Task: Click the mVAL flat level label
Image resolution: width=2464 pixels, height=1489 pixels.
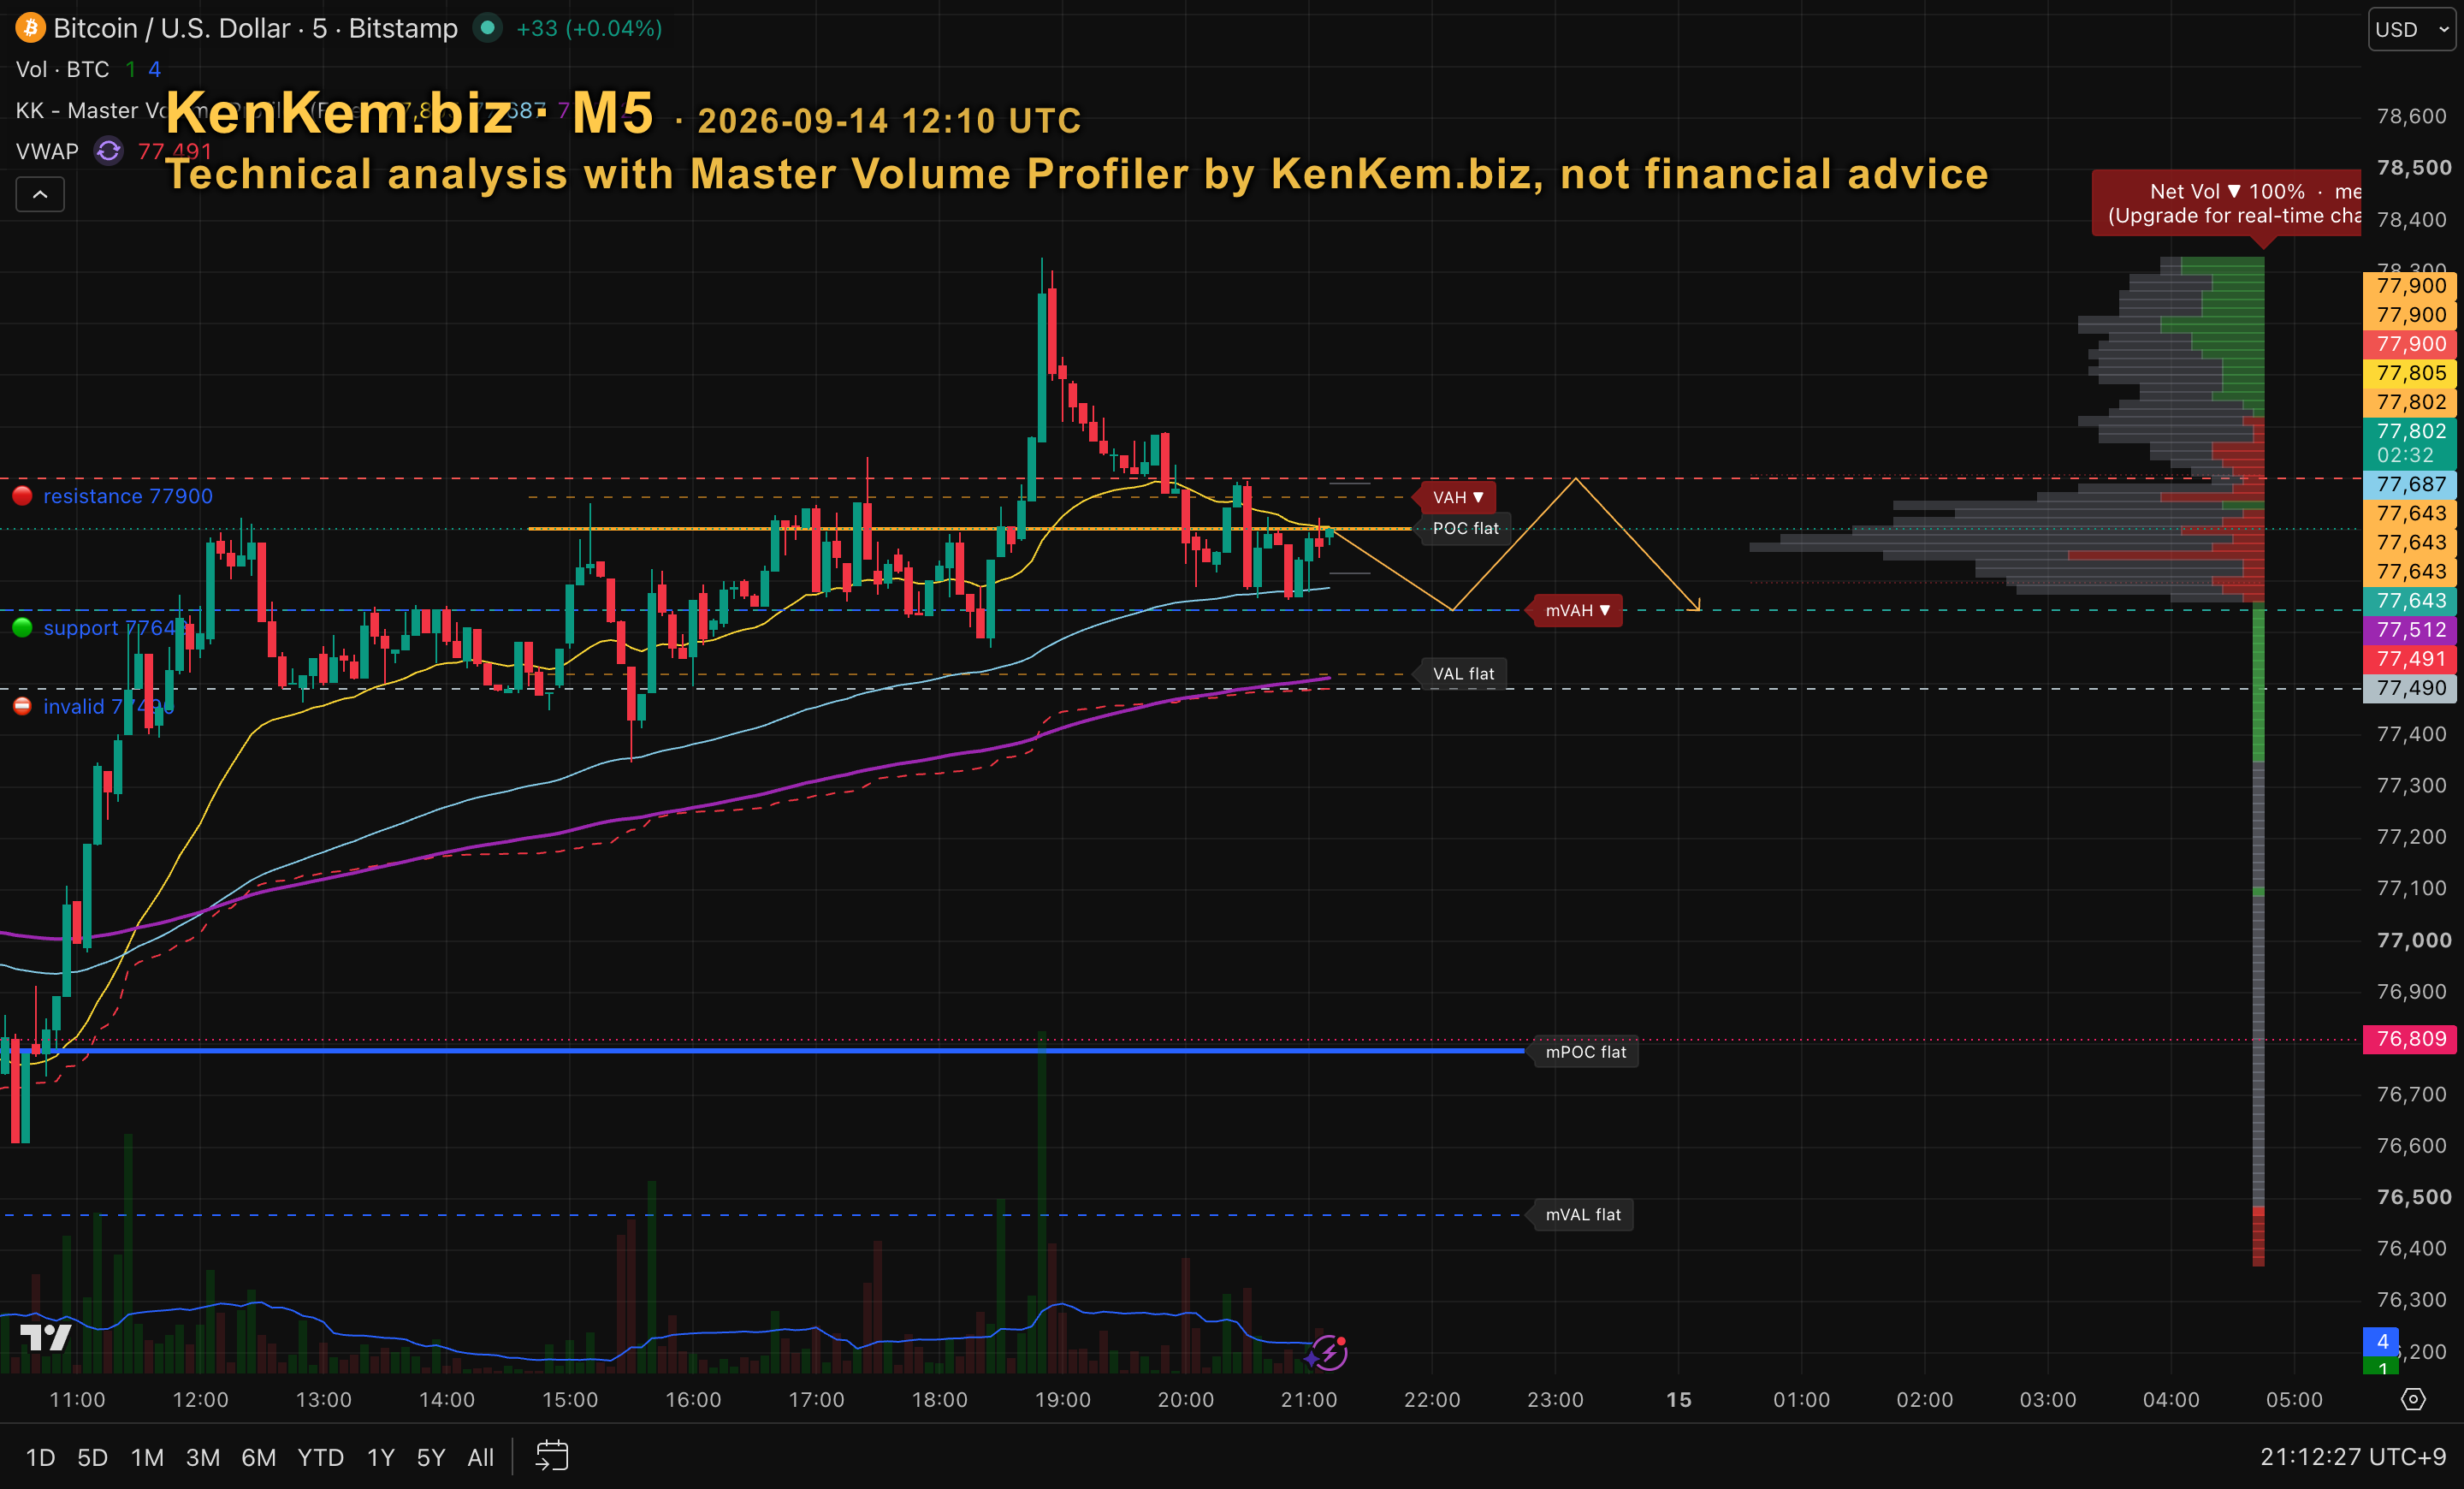Action: (1583, 1215)
